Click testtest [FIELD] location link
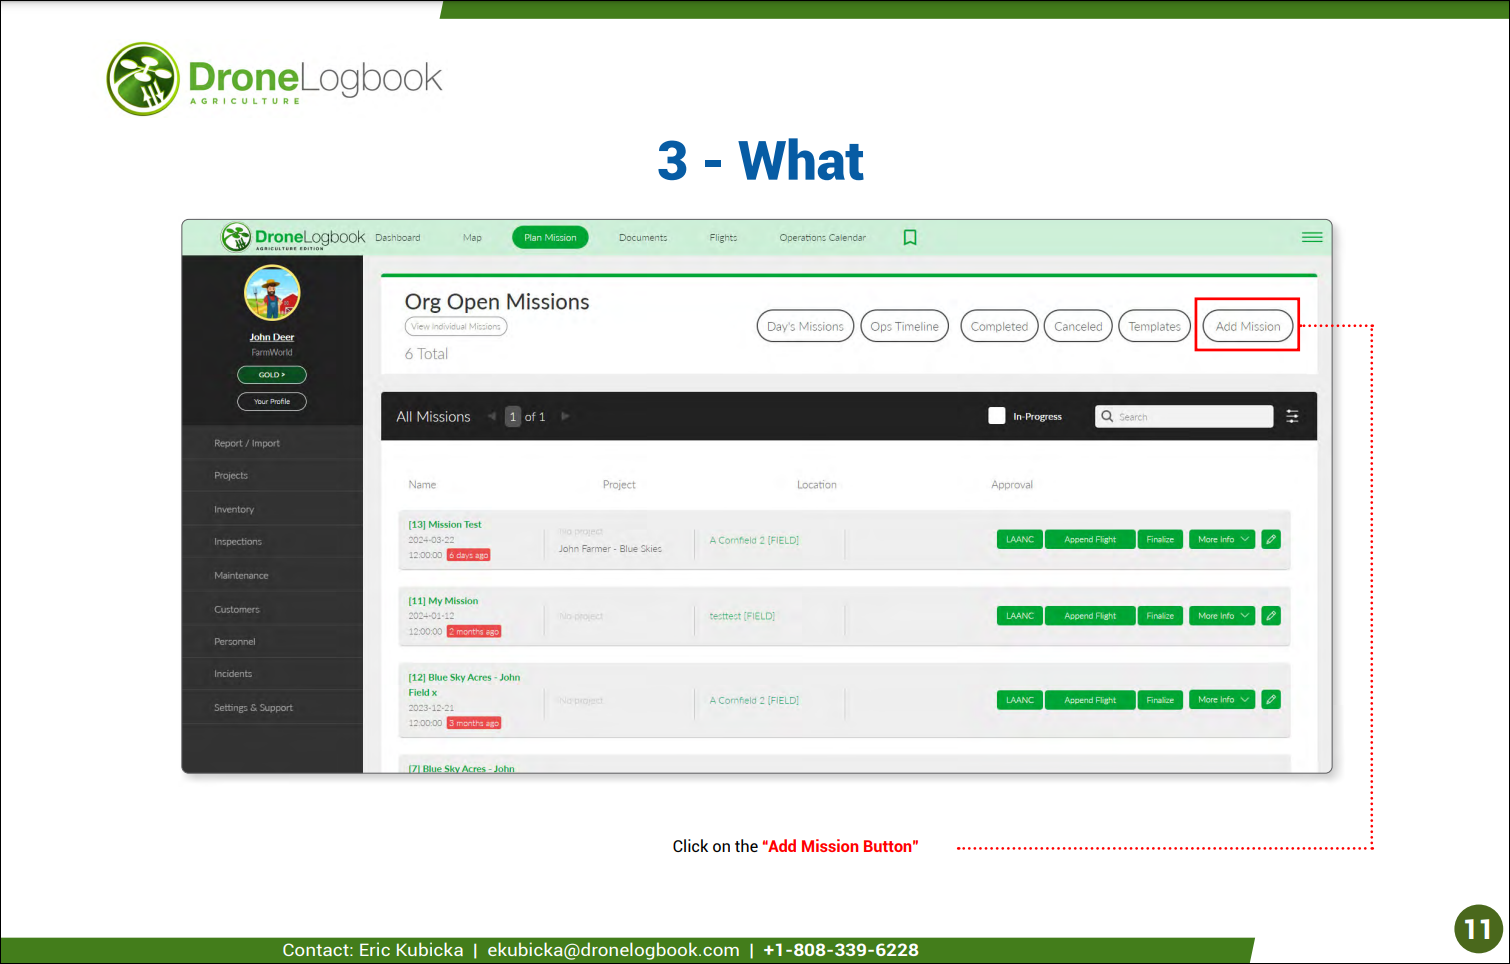 tap(742, 616)
